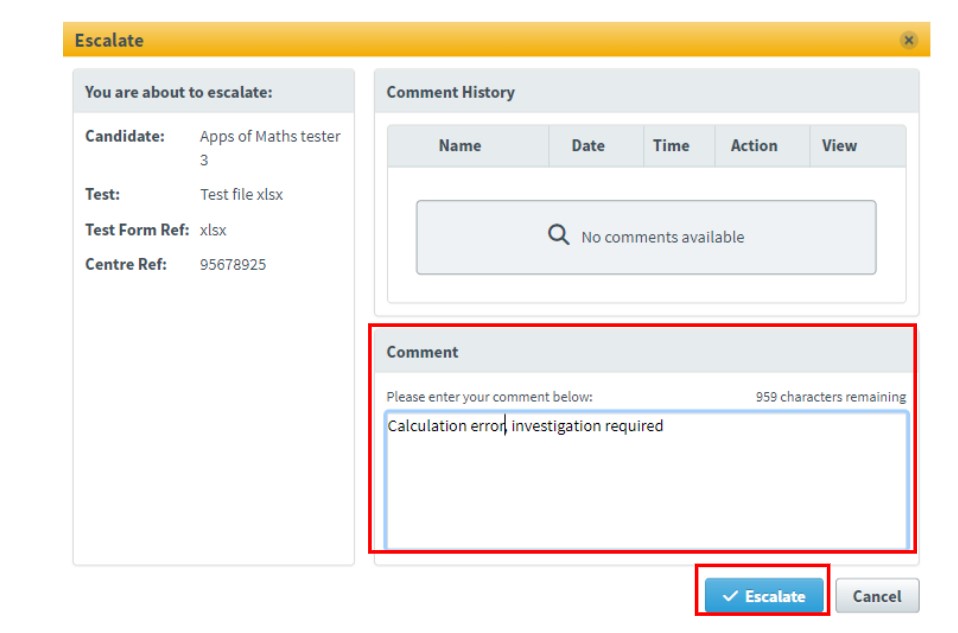This screenshot has width=958, height=633.
Task: Click the '959 characters remaining' counter
Action: point(830,397)
